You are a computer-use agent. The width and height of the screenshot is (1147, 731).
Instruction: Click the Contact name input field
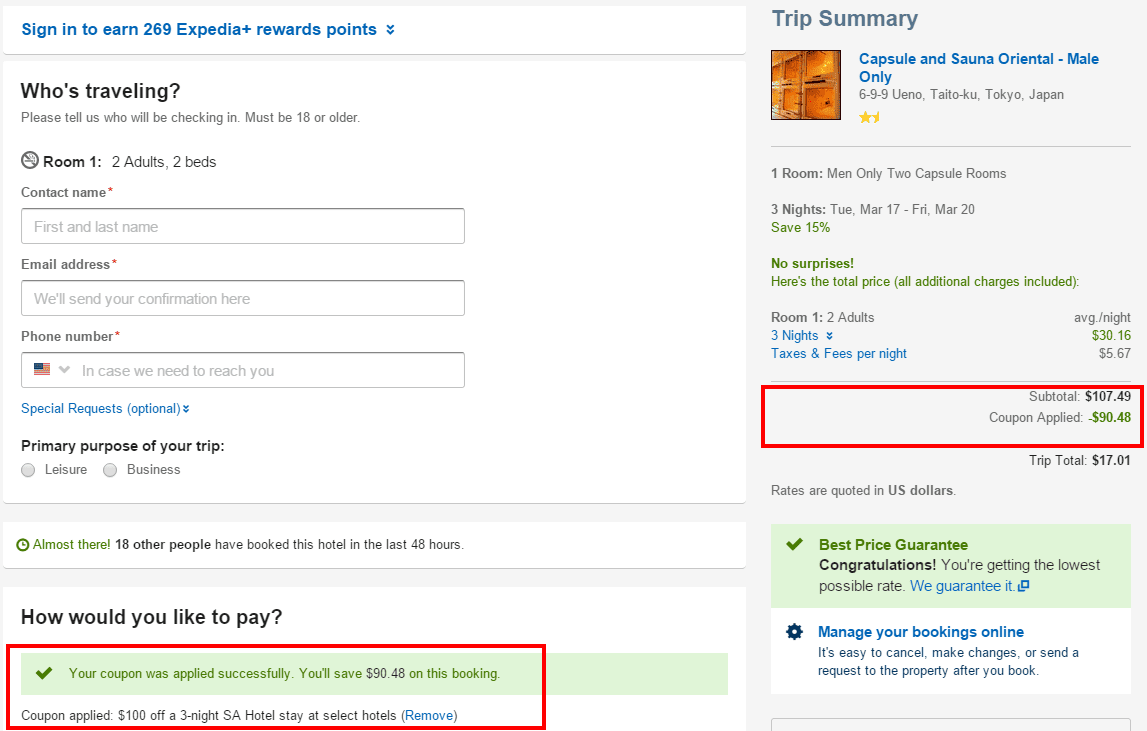coord(243,226)
